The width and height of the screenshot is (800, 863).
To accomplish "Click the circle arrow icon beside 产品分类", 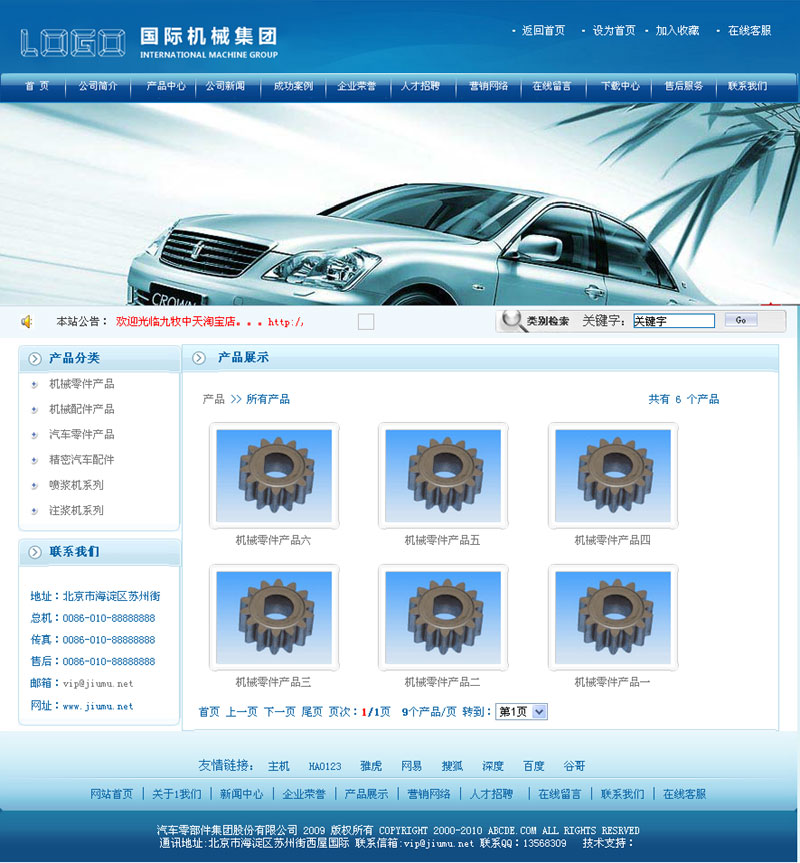I will tap(35, 359).
